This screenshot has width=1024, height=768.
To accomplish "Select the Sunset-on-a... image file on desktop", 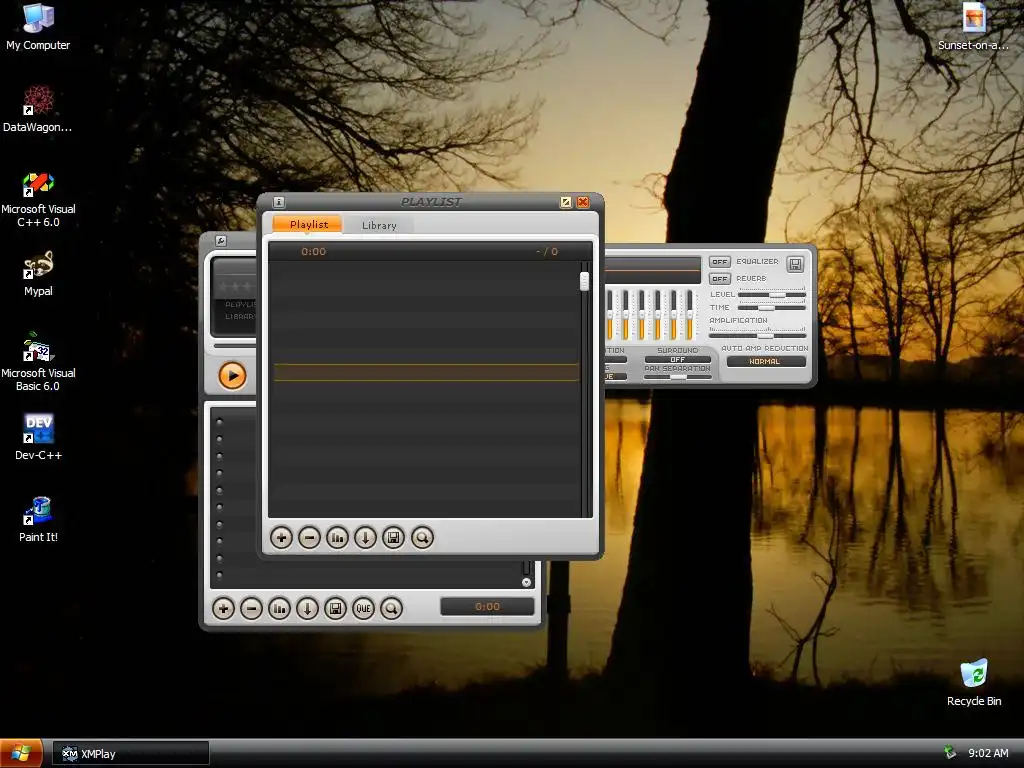I will click(x=973, y=27).
